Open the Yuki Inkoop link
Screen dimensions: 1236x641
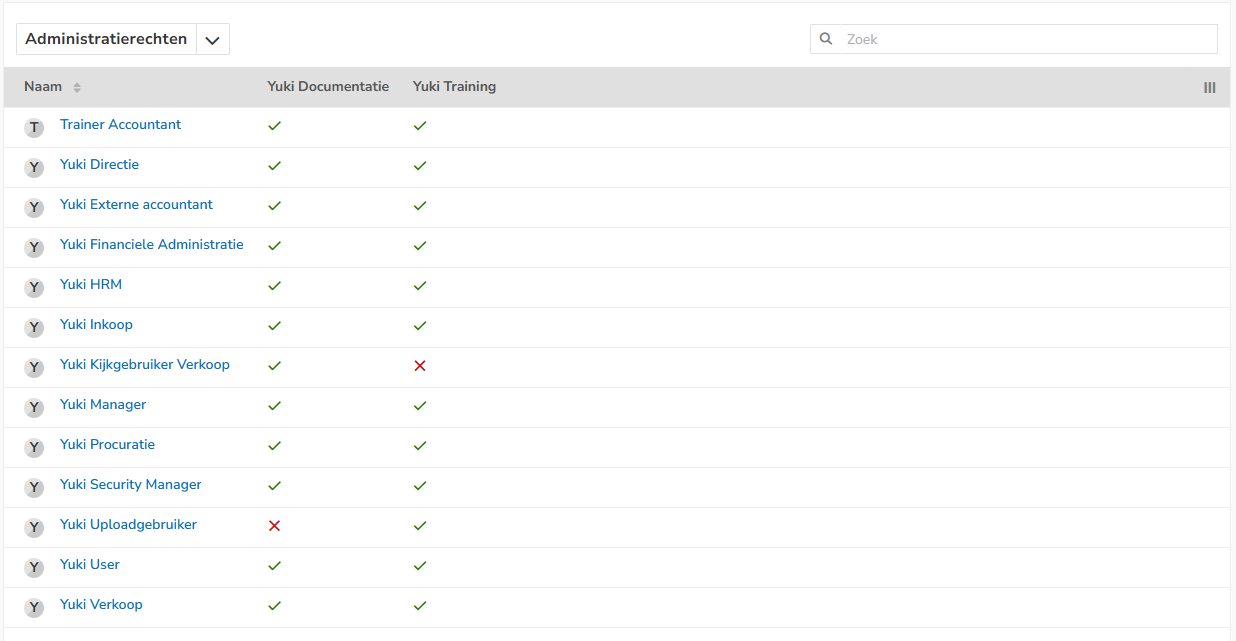(96, 325)
